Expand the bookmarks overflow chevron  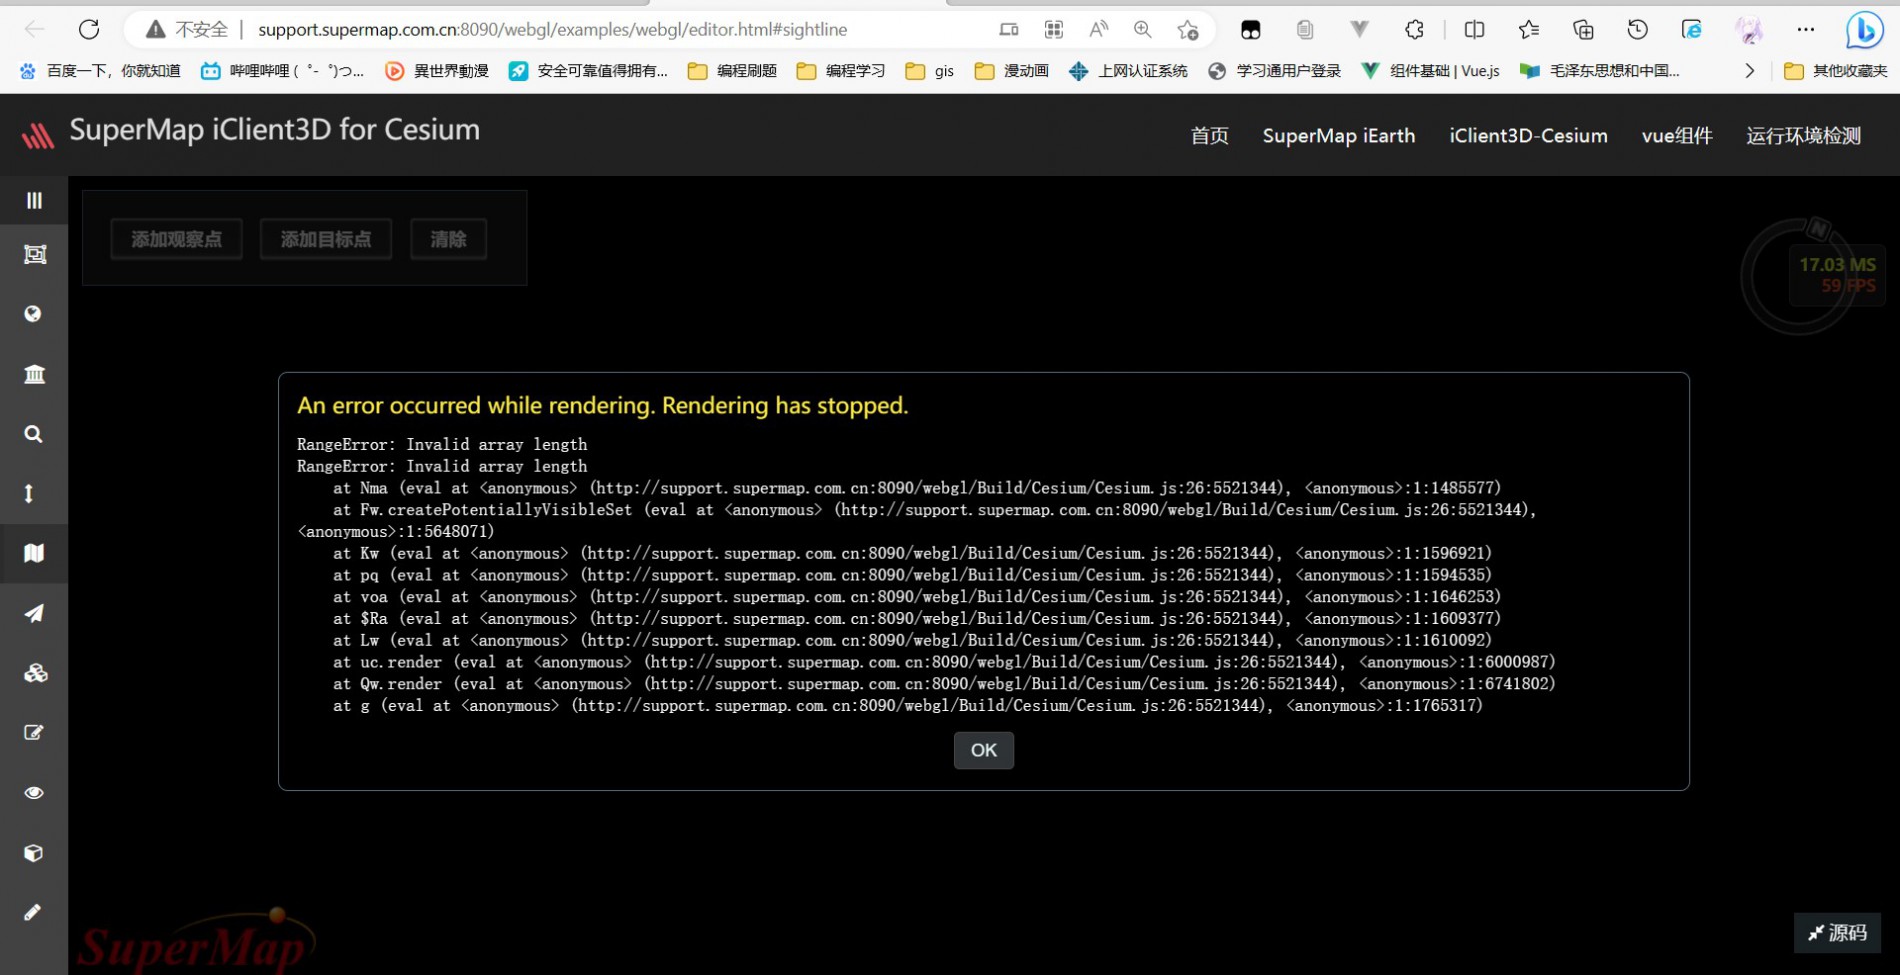coord(1749,71)
